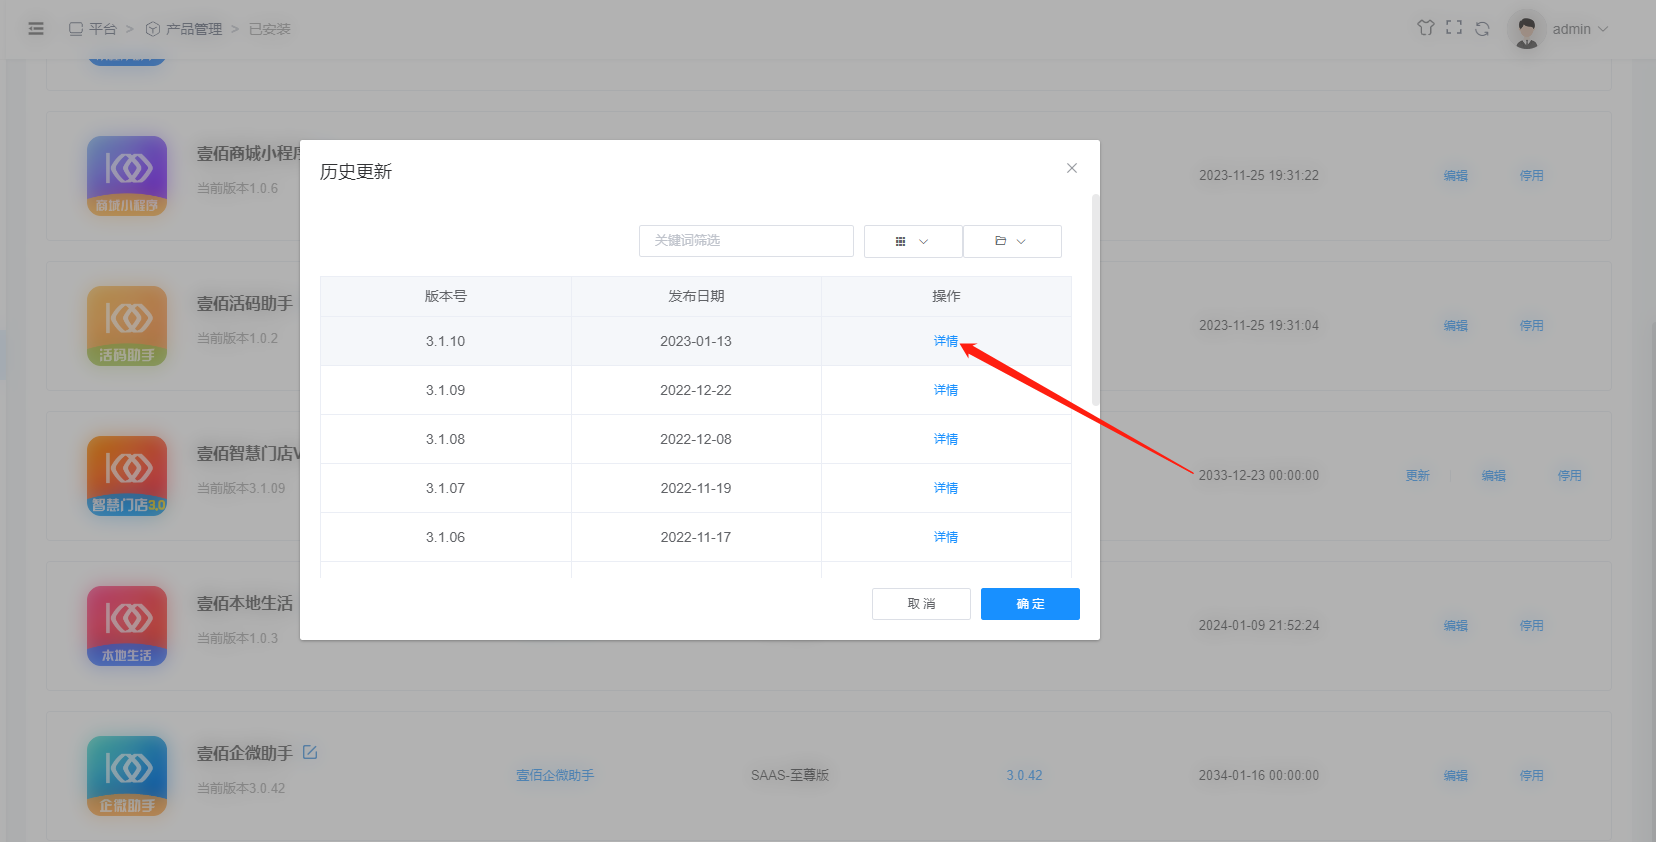This screenshot has width=1656, height=842.
Task: Click the 壹佰企微助手 app icon
Action: (127, 776)
